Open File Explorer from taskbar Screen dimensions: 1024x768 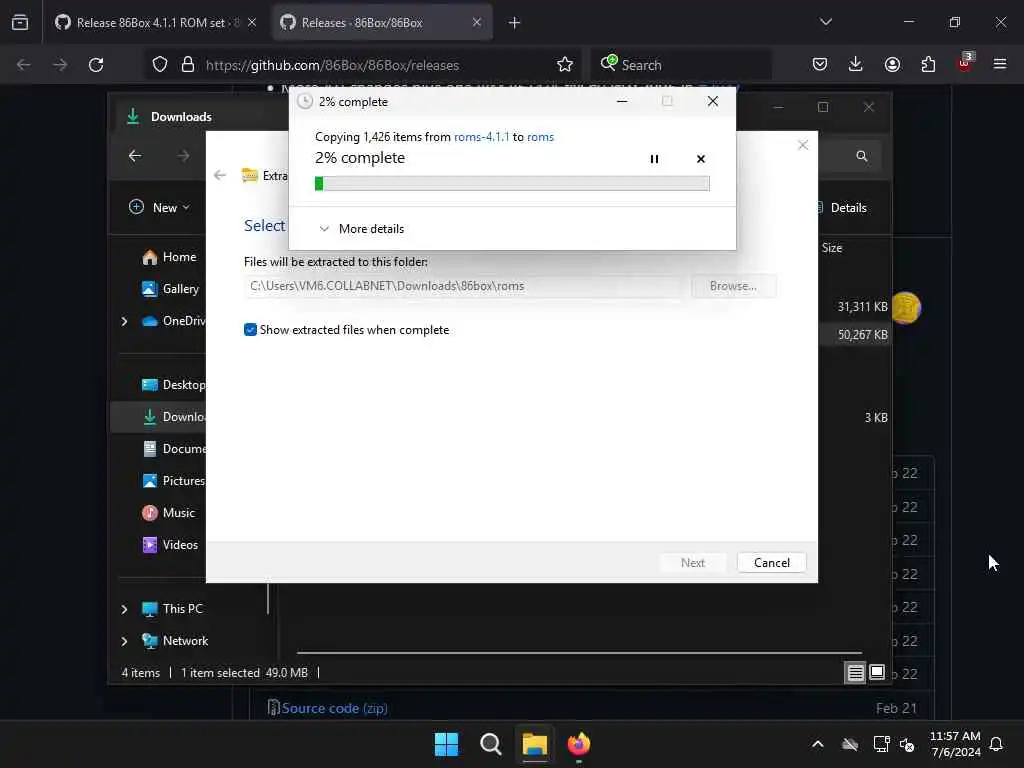534,744
